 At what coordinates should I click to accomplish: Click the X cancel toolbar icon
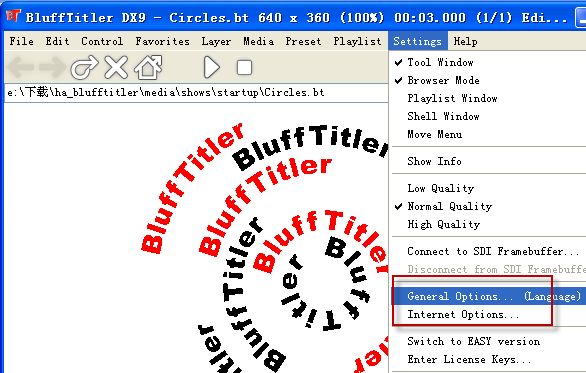(x=116, y=68)
